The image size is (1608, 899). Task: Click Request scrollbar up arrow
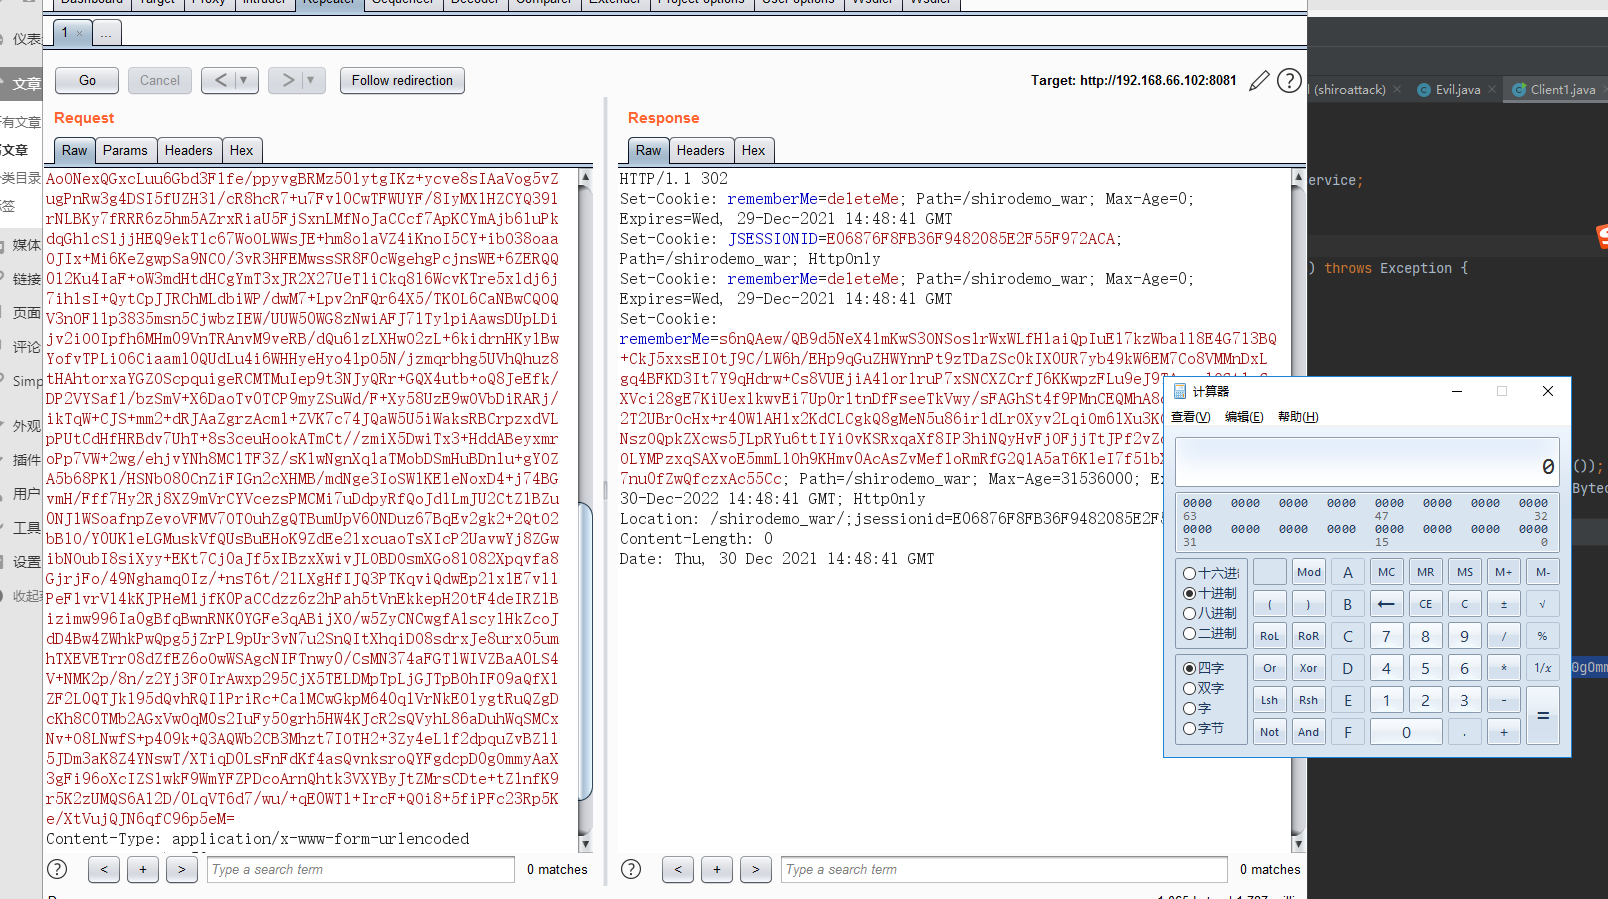(585, 178)
